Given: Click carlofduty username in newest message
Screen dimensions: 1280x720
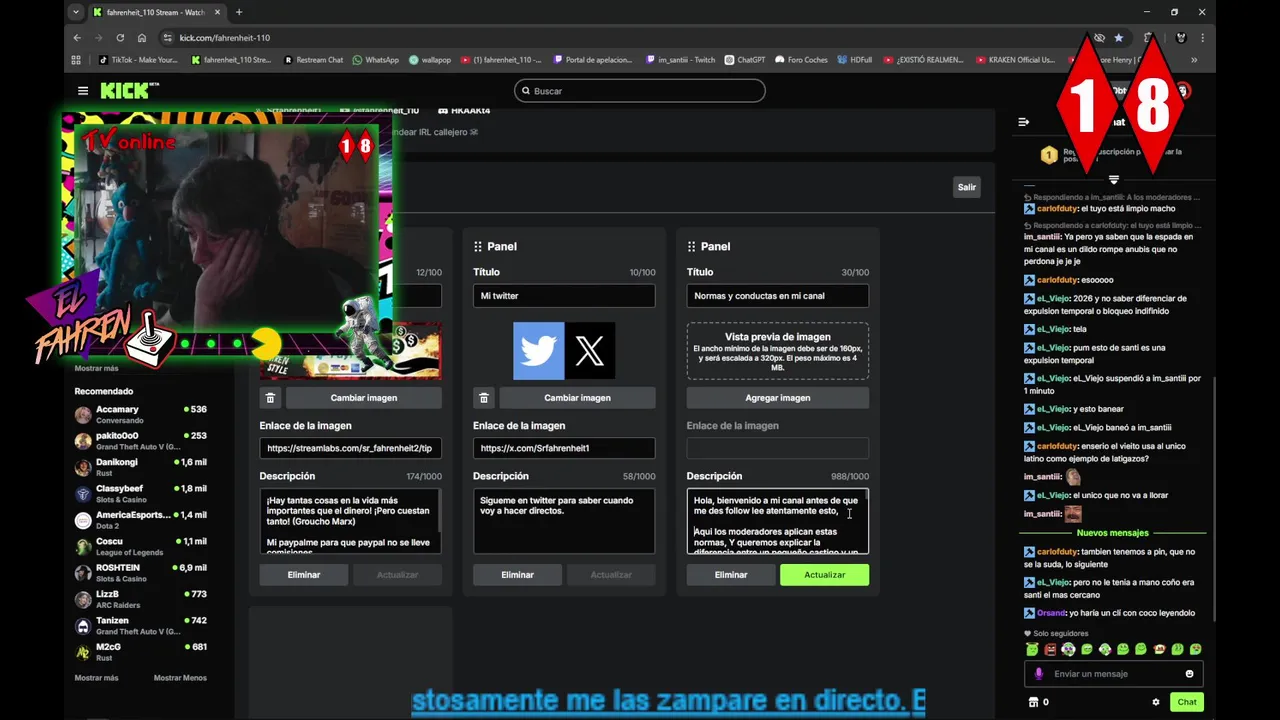Looking at the screenshot, I should [1057, 552].
